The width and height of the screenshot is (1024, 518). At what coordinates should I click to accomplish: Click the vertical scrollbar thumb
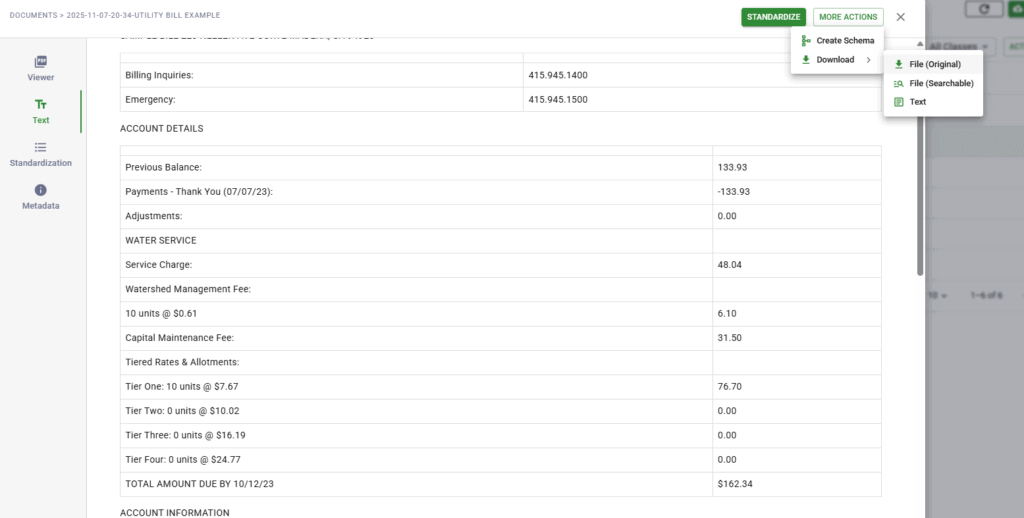(x=920, y=160)
